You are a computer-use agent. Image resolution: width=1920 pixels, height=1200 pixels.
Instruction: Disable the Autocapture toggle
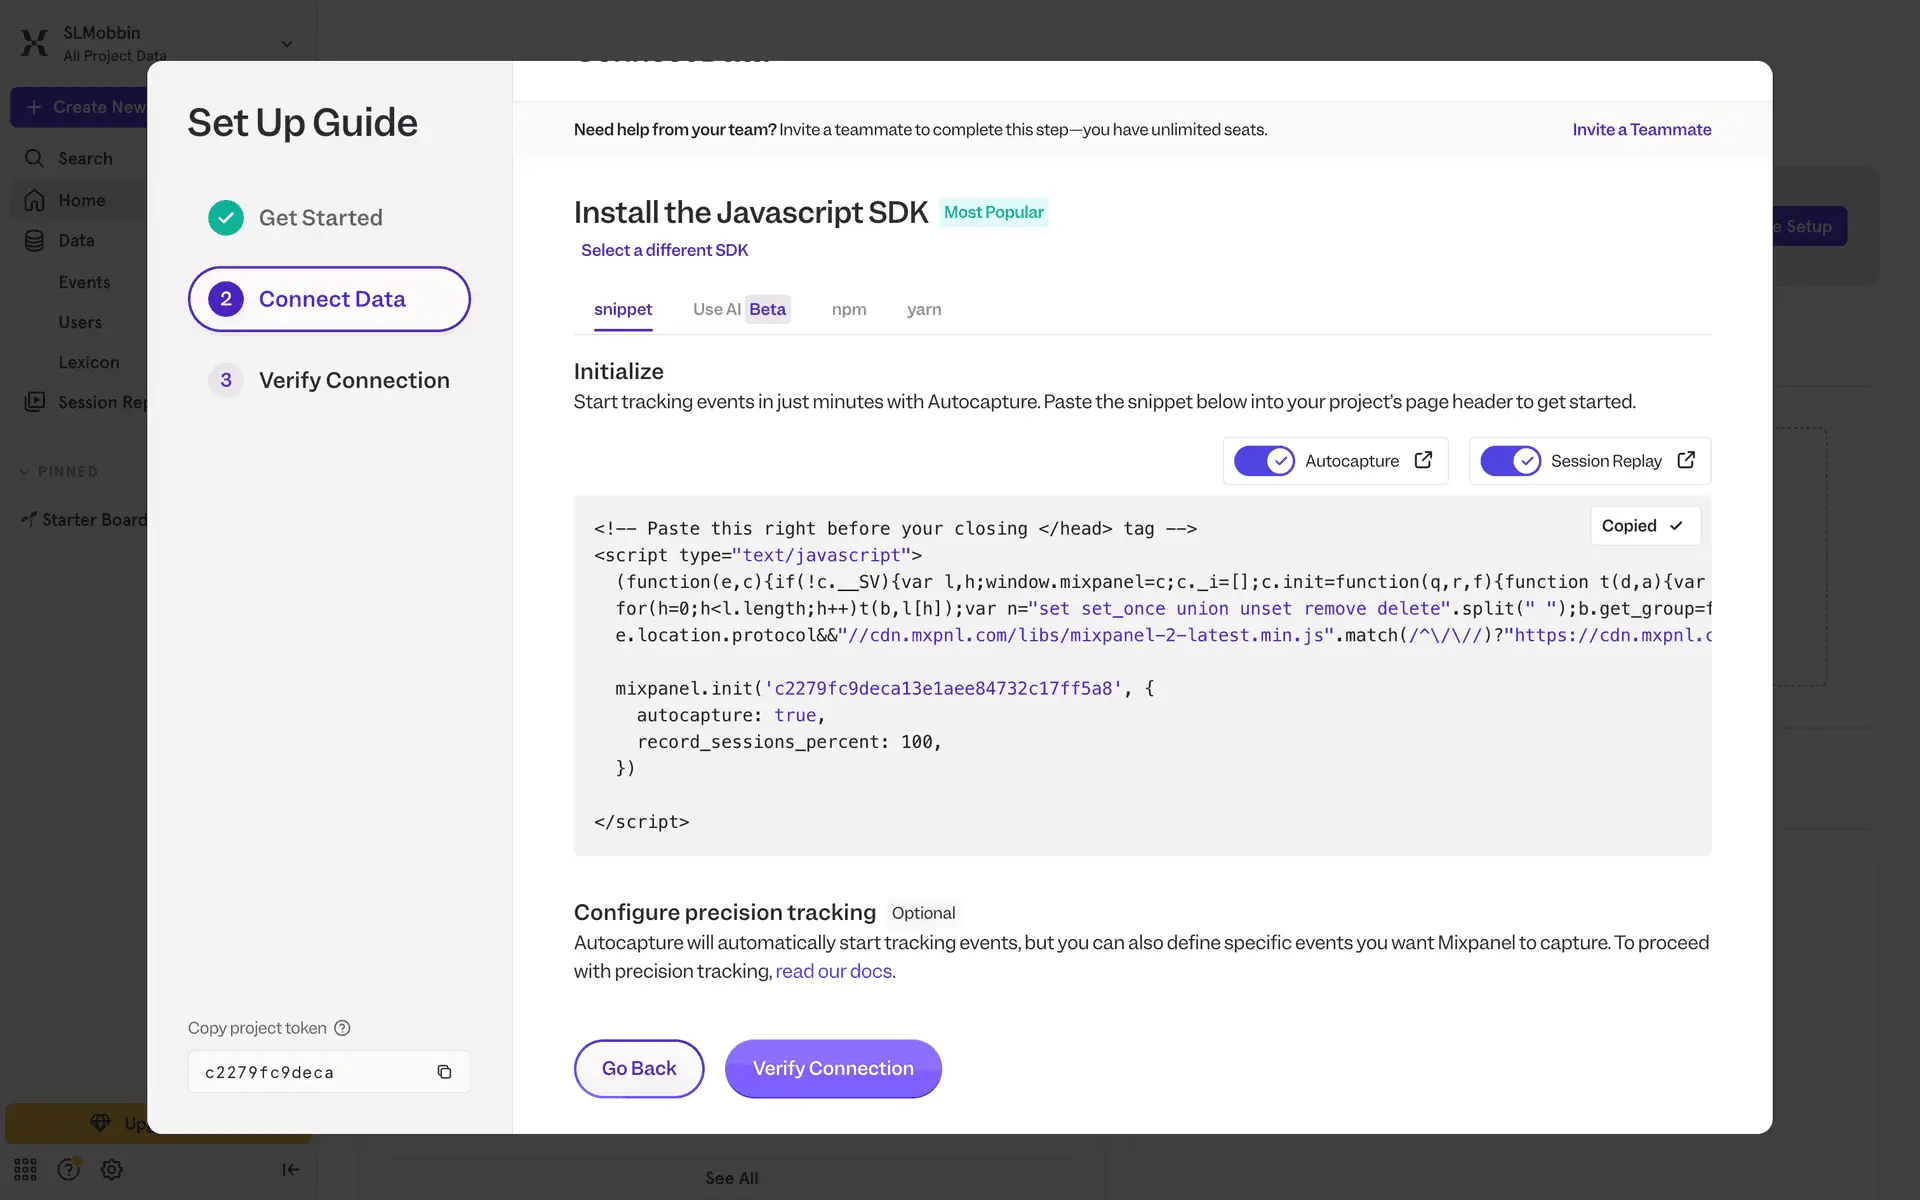point(1264,461)
